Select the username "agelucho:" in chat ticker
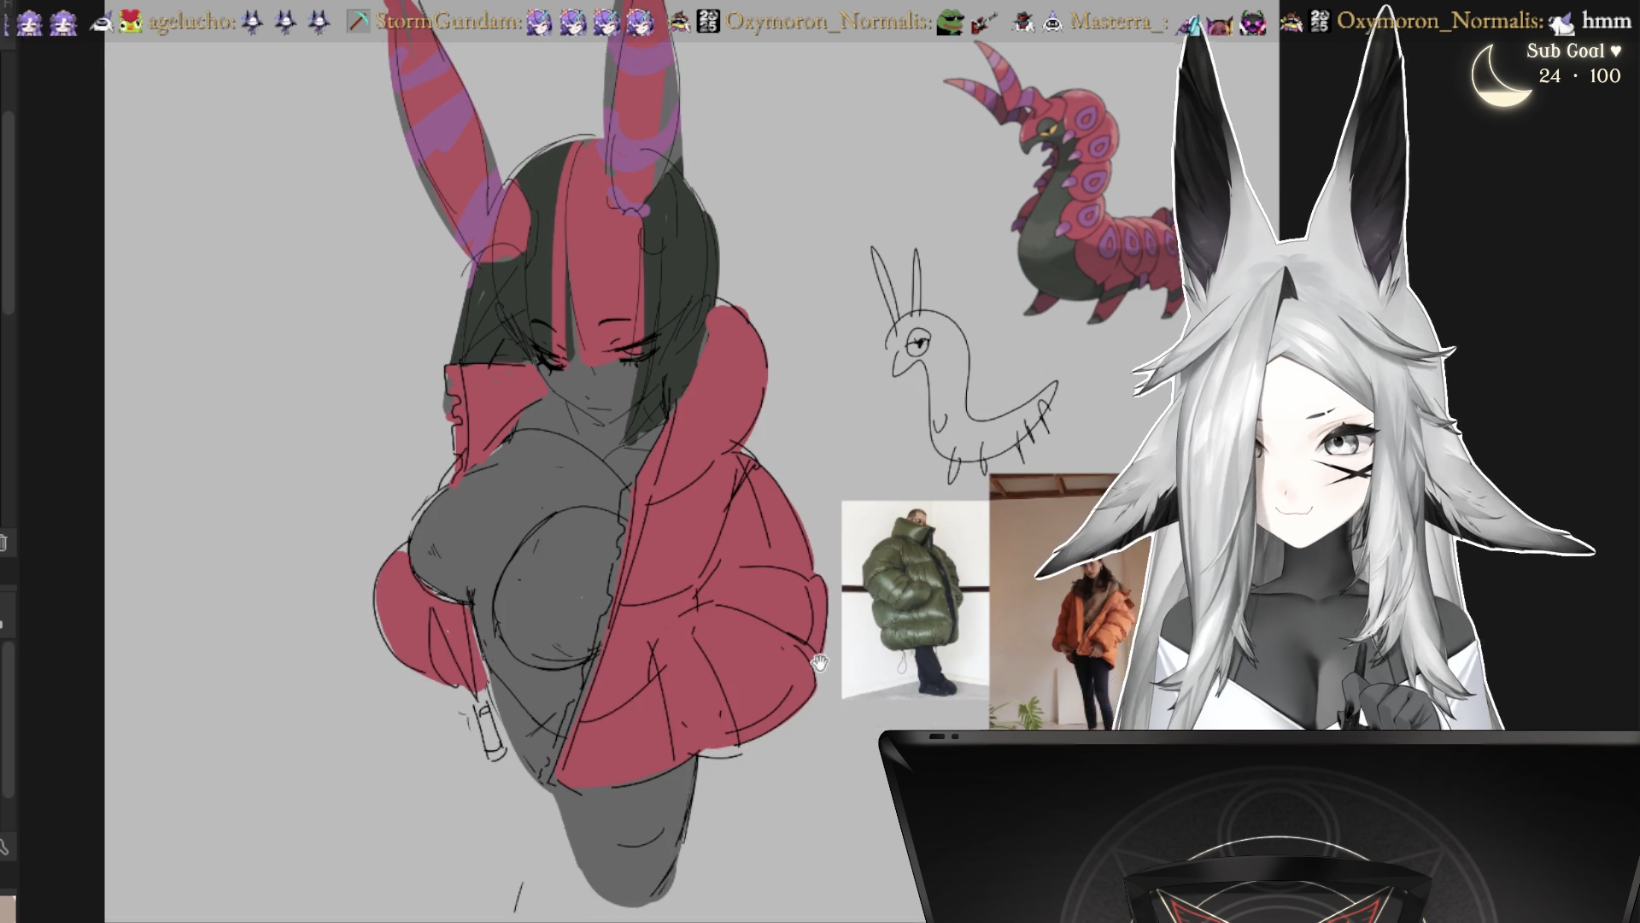 (192, 21)
